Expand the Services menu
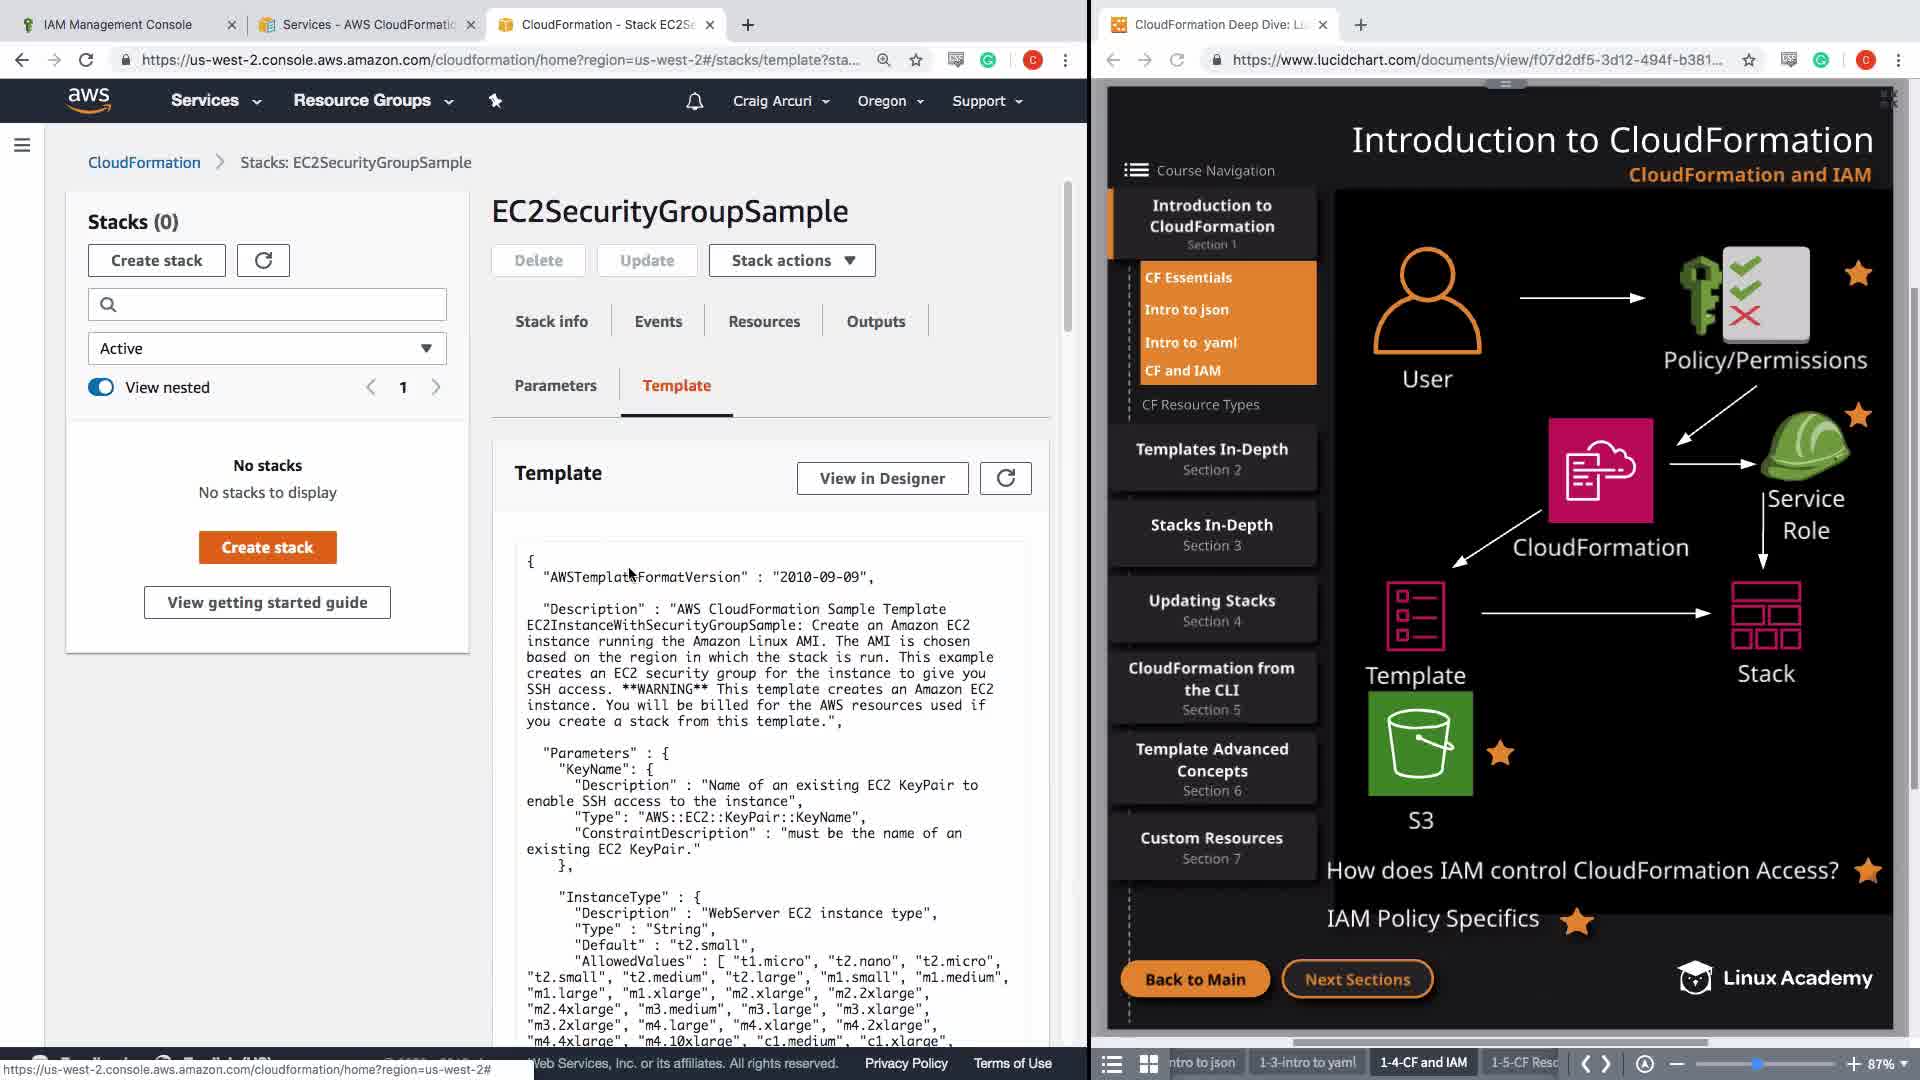Screen dimensions: 1920x1080 pyautogui.click(x=215, y=100)
